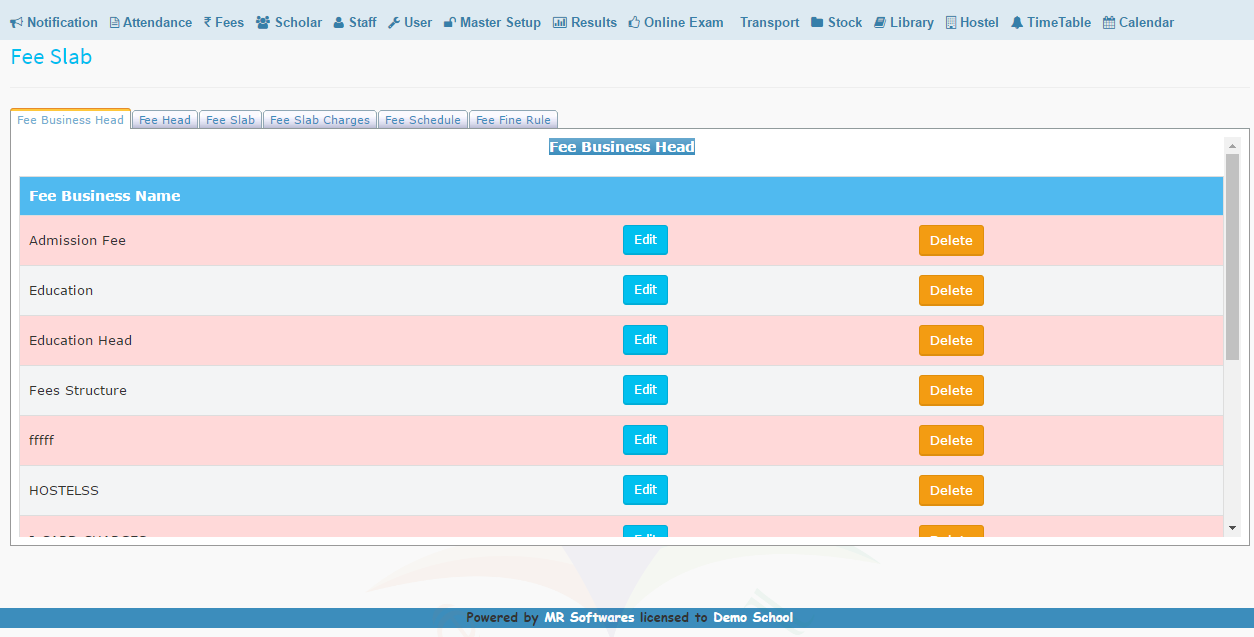Select the Fee Fine Rule tab

(513, 120)
